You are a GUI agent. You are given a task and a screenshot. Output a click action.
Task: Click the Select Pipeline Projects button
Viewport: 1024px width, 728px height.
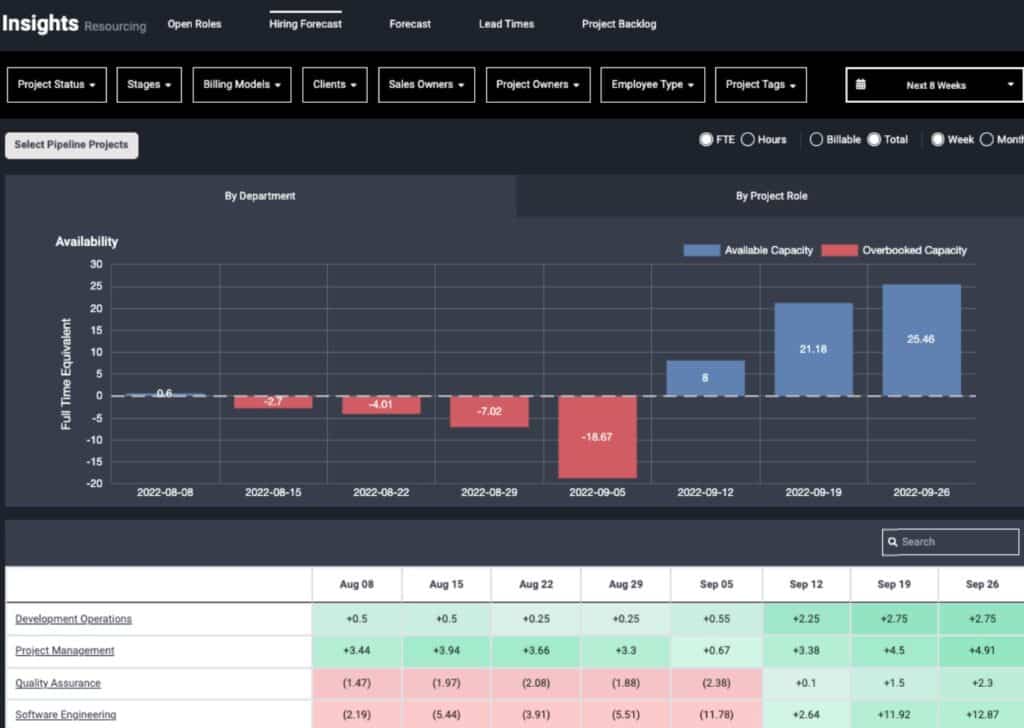(71, 145)
